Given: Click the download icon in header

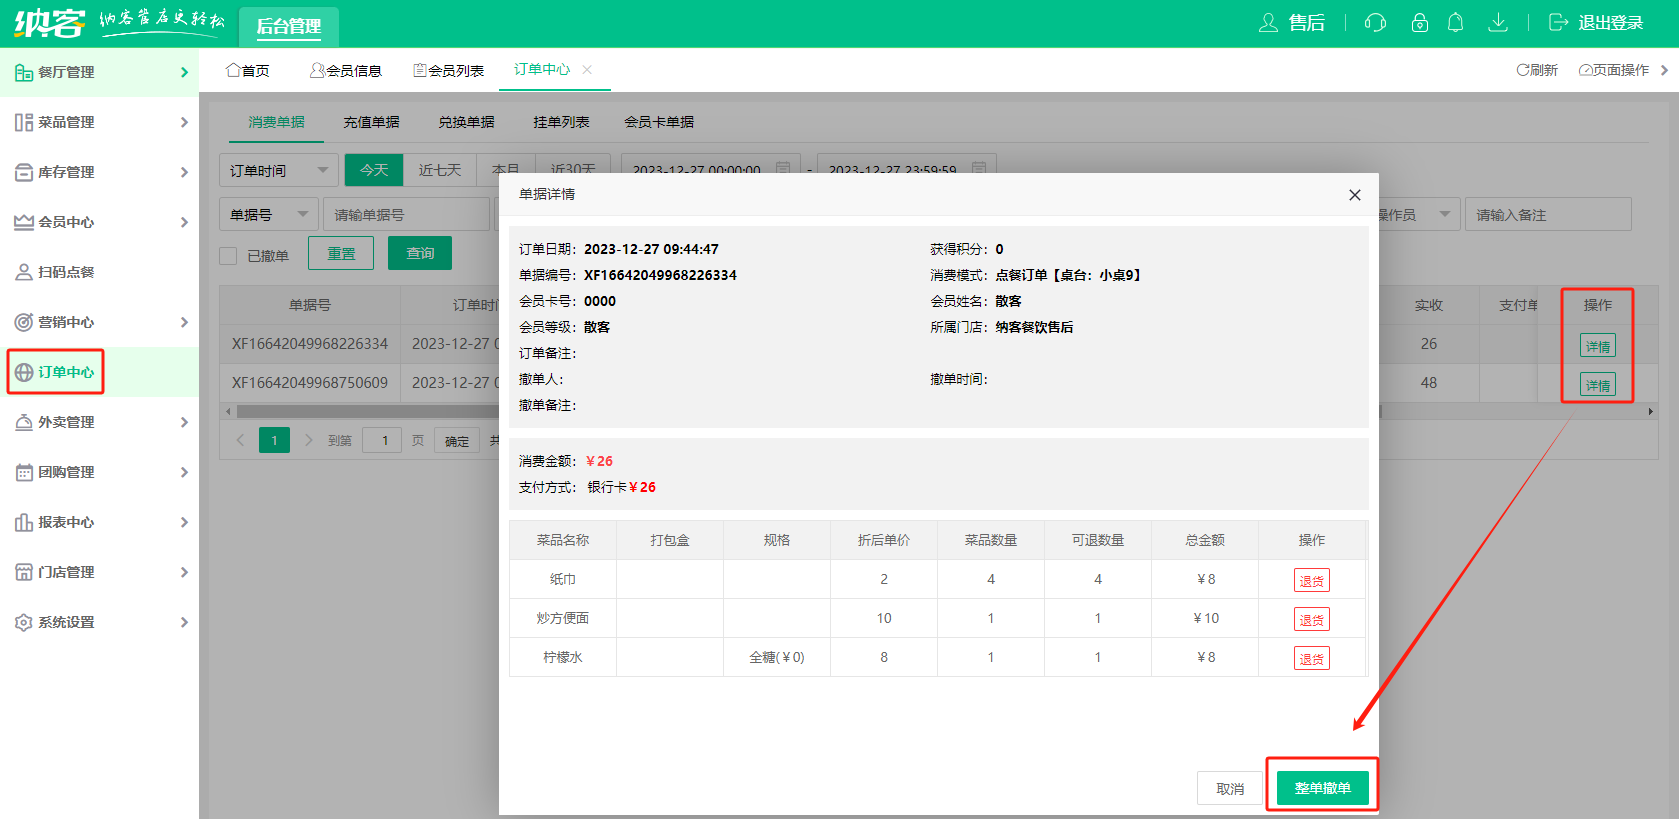Looking at the screenshot, I should click(1497, 22).
